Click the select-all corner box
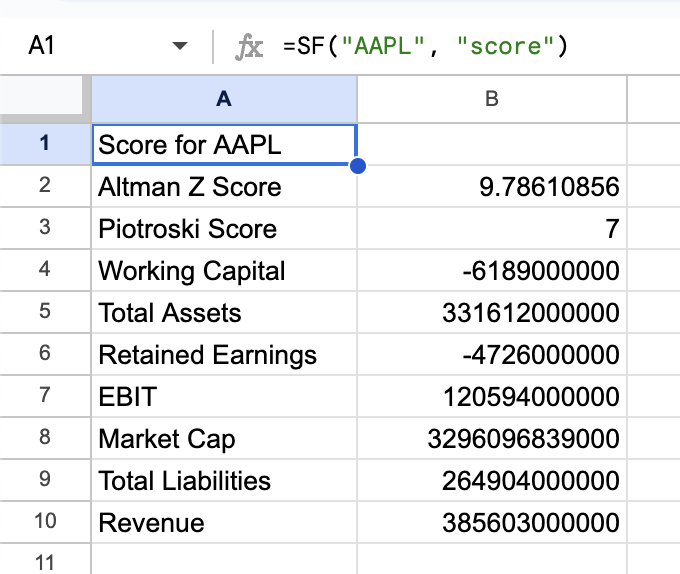Screen dimensions: 680x574 tap(41, 95)
